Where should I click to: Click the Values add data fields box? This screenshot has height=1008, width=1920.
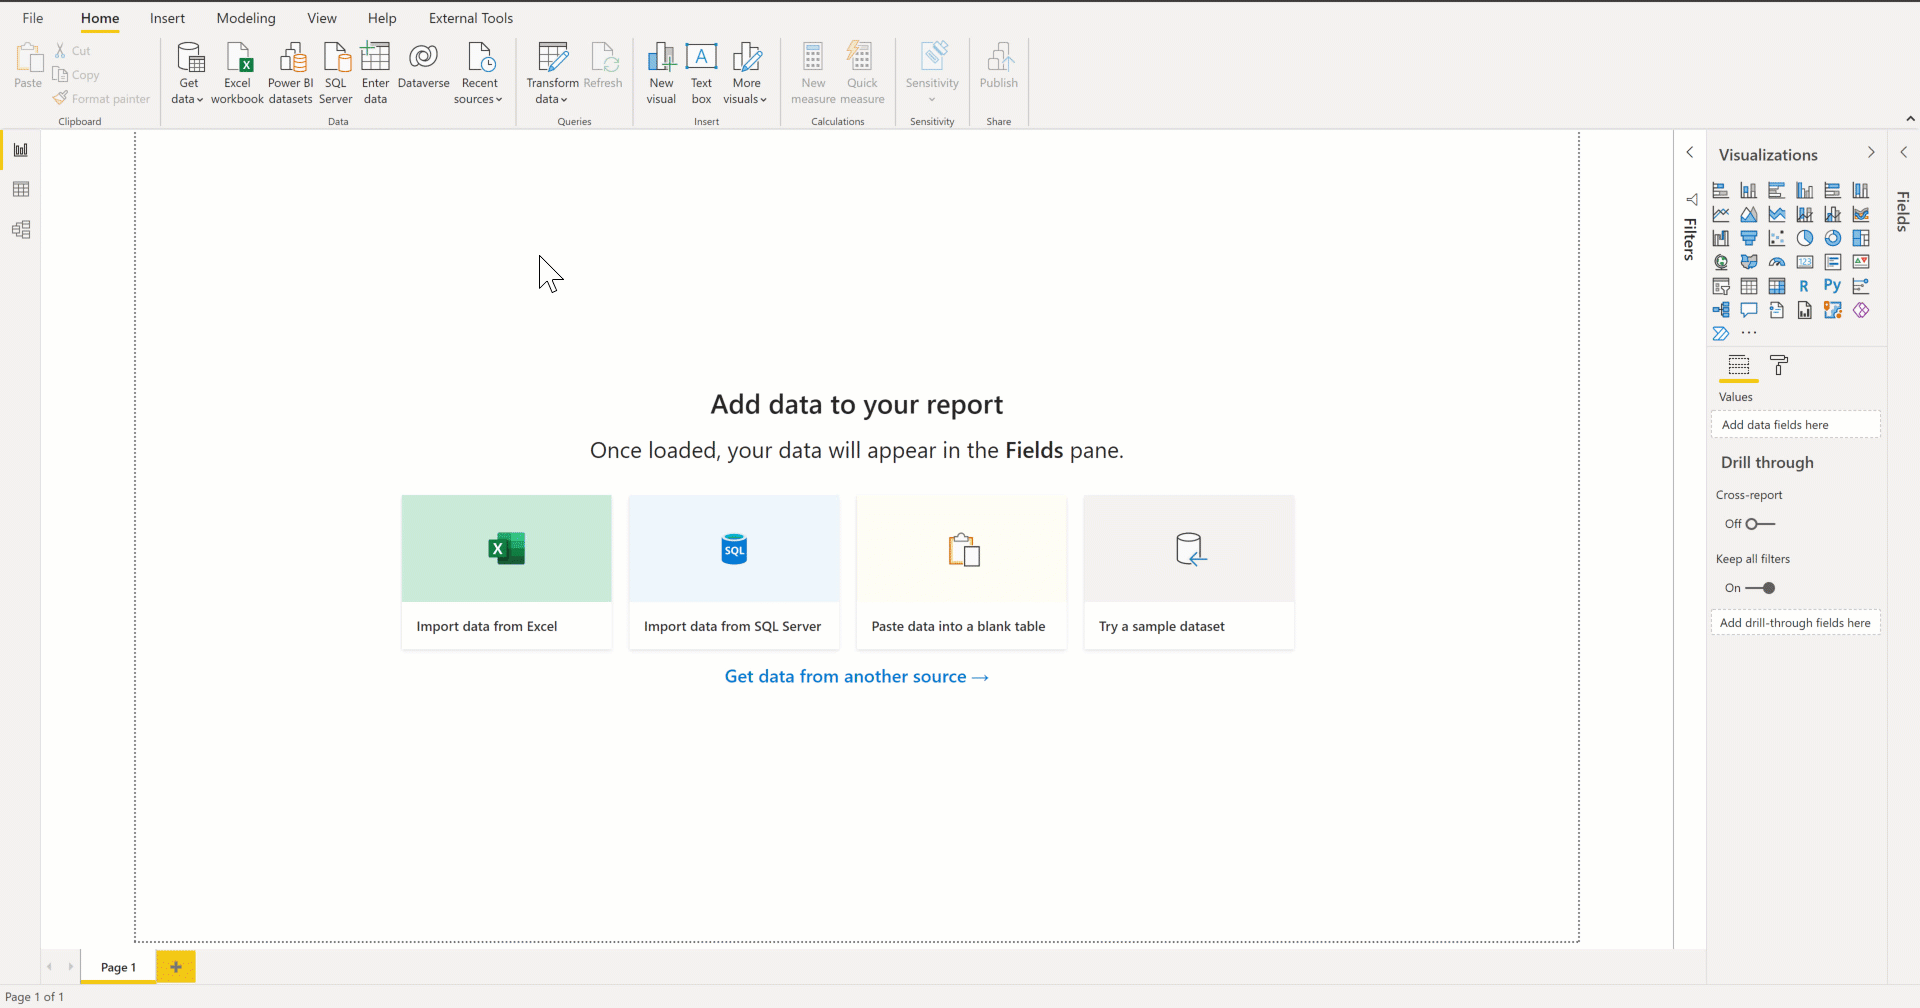click(1796, 425)
